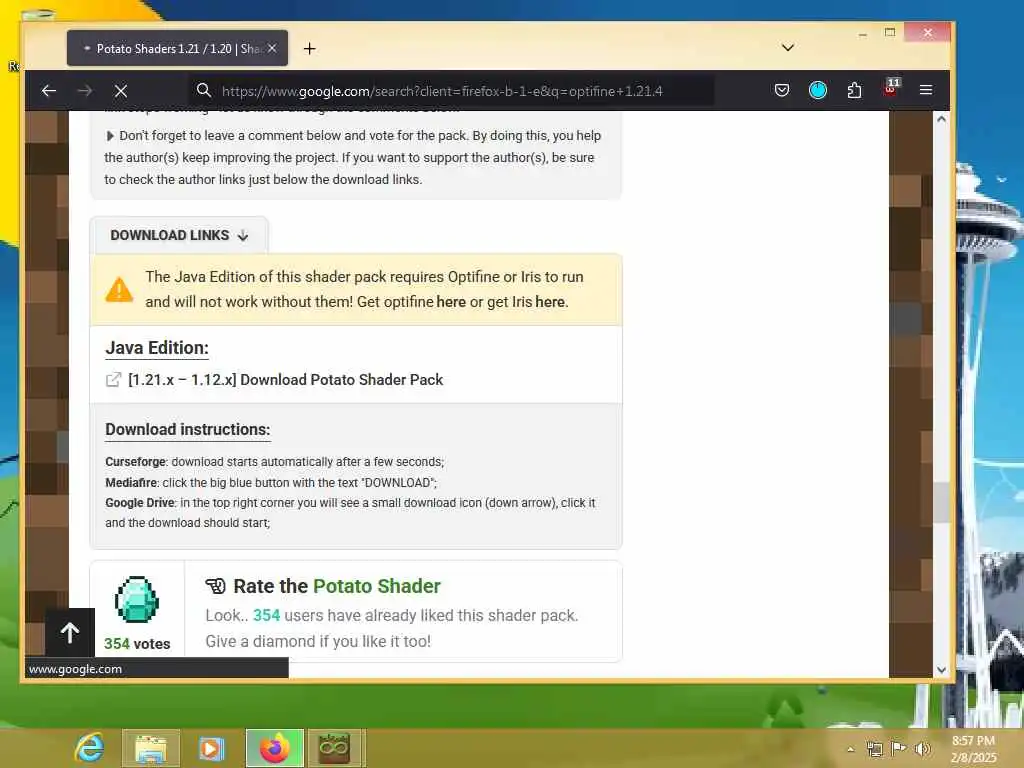1024x768 pixels.
Task: Click the scrollbar up arrow
Action: coord(941,119)
